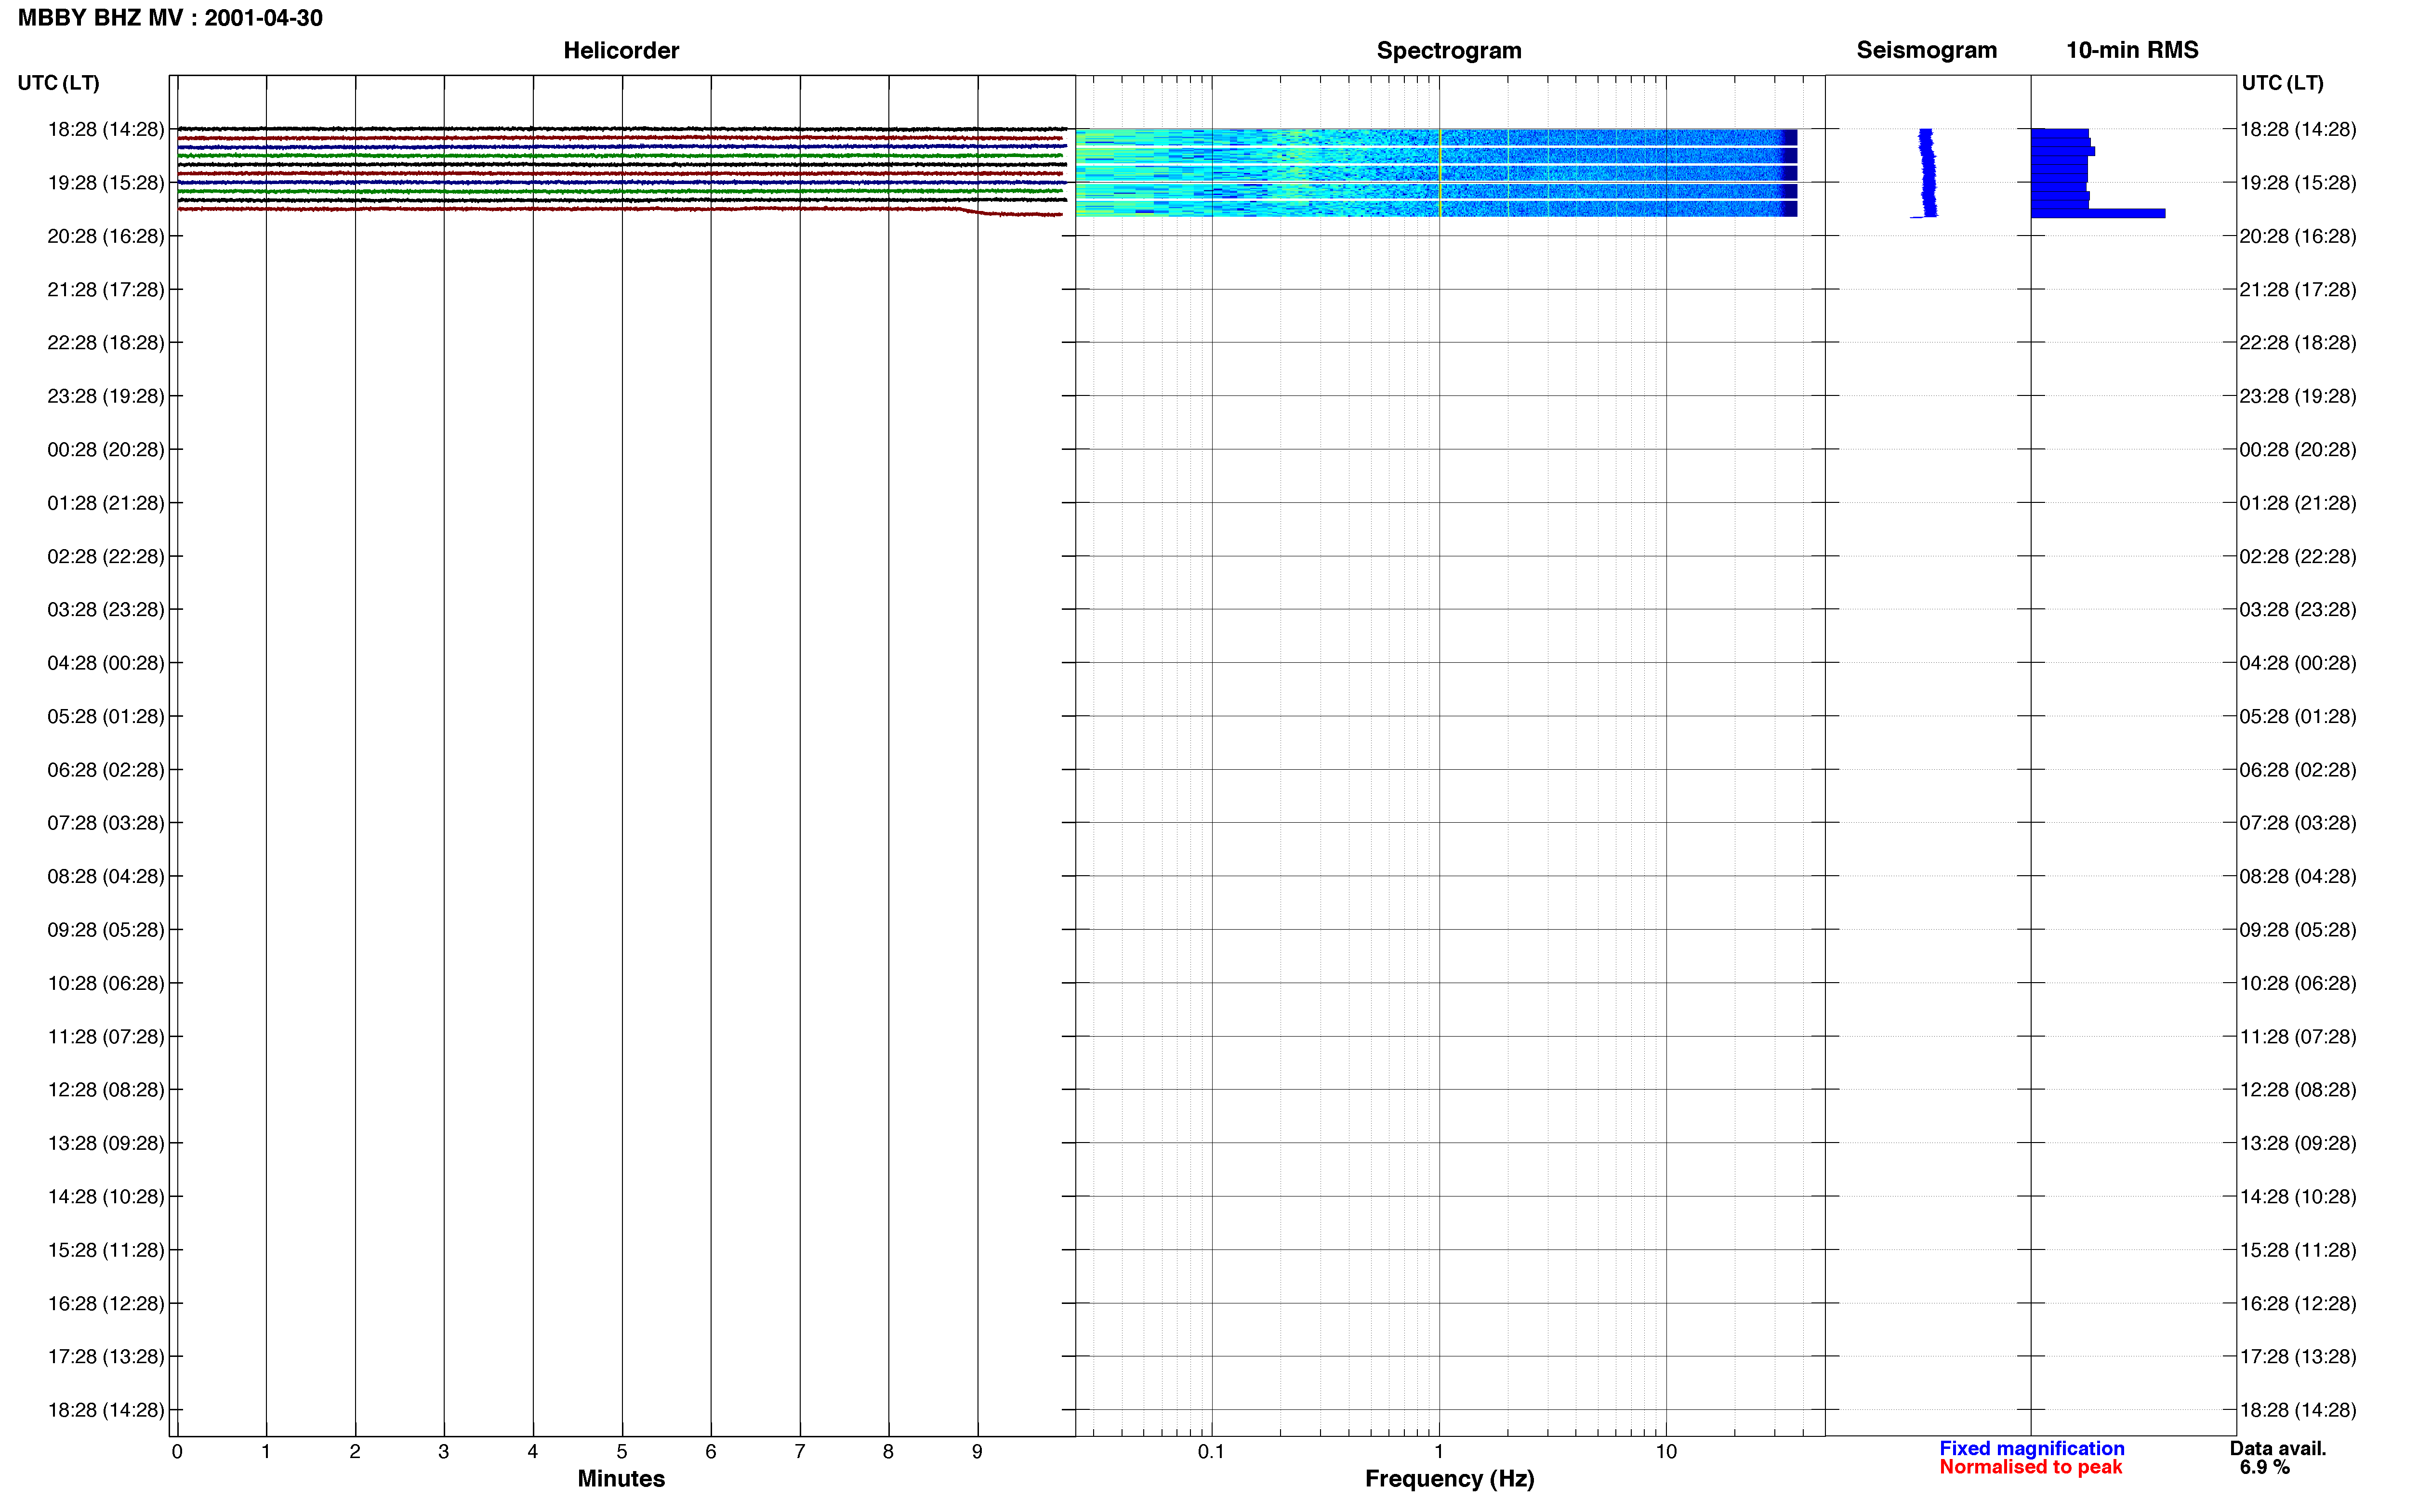Click the Minutes axis label
The width and height of the screenshot is (2418, 1512).
coord(621,1478)
